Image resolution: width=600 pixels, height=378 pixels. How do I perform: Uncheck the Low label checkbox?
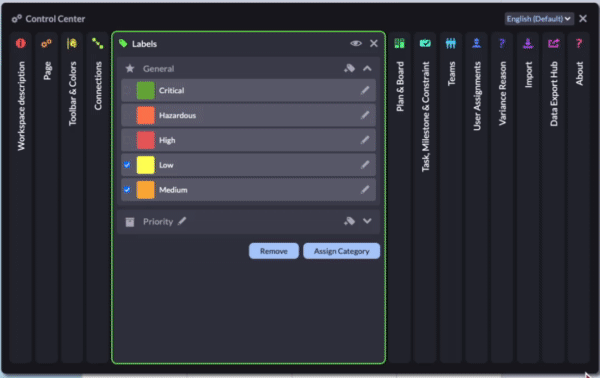(127, 165)
